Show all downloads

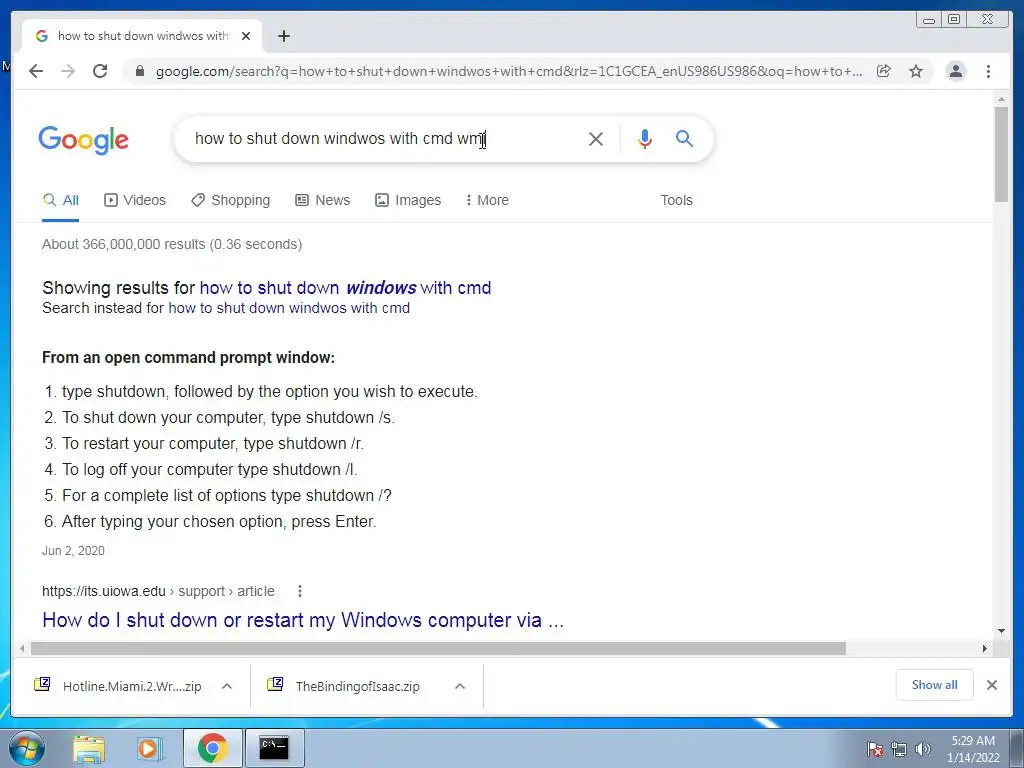point(935,684)
